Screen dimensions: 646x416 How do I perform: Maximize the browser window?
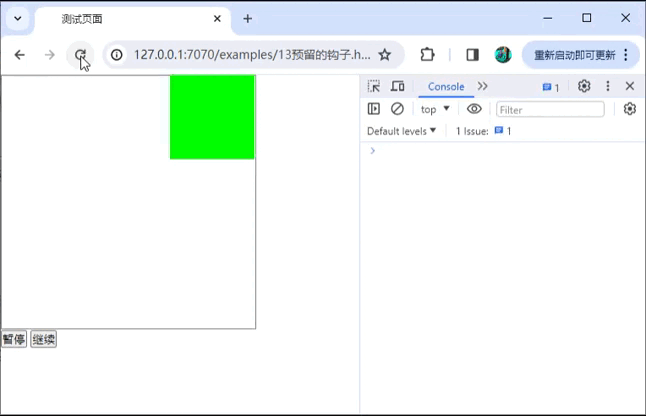click(x=587, y=18)
